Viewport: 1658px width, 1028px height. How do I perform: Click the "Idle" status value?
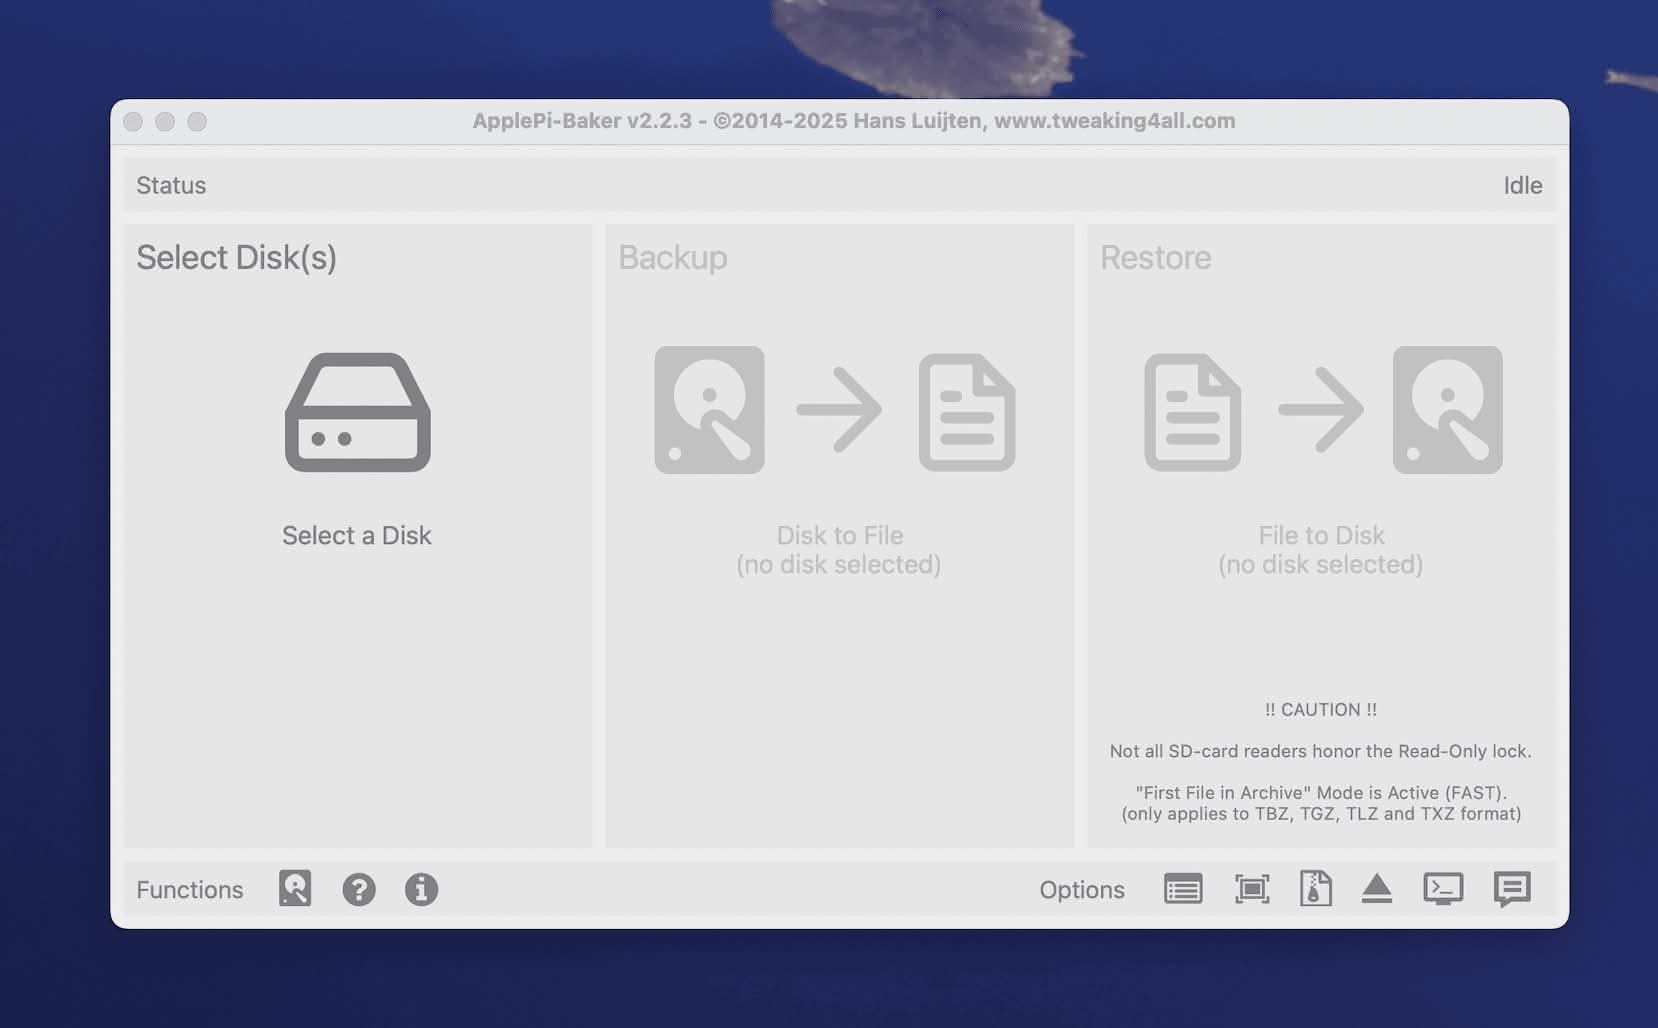[1523, 185]
